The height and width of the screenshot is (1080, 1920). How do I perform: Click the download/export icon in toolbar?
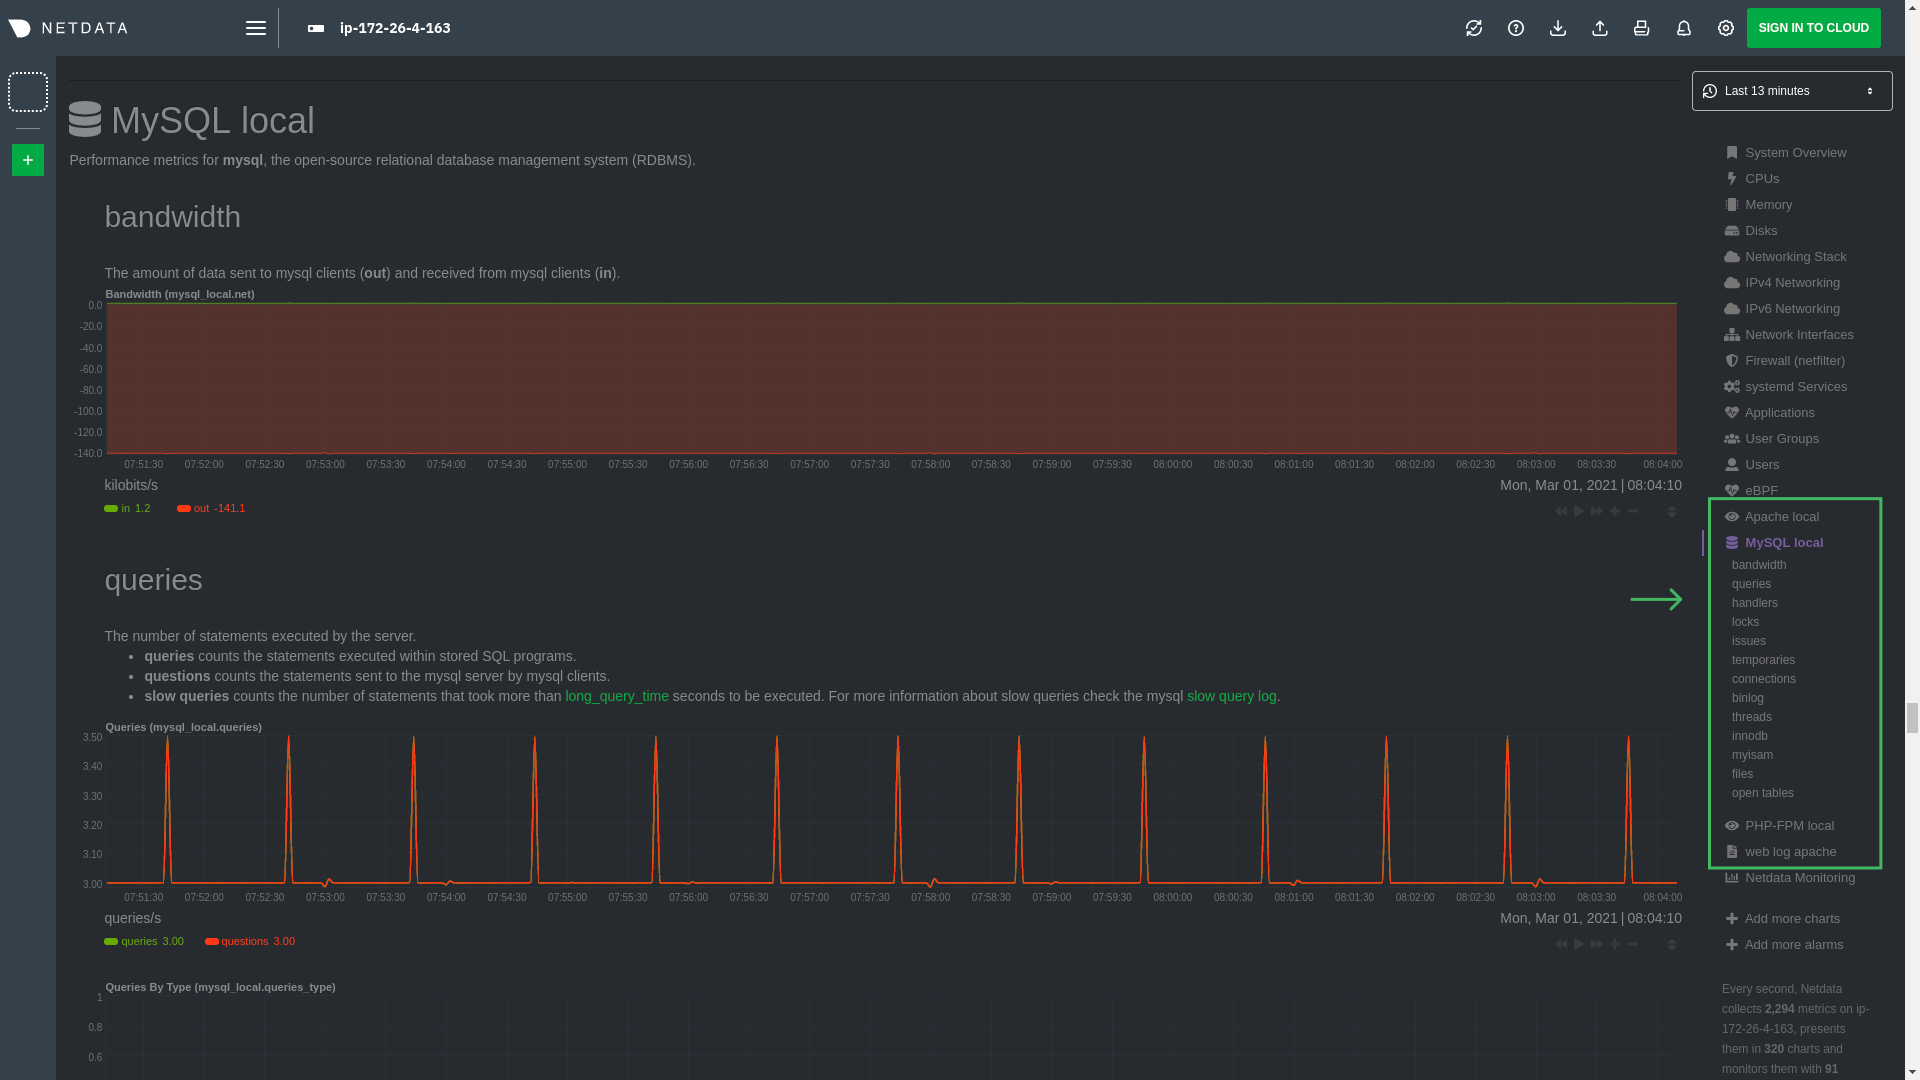point(1557,28)
